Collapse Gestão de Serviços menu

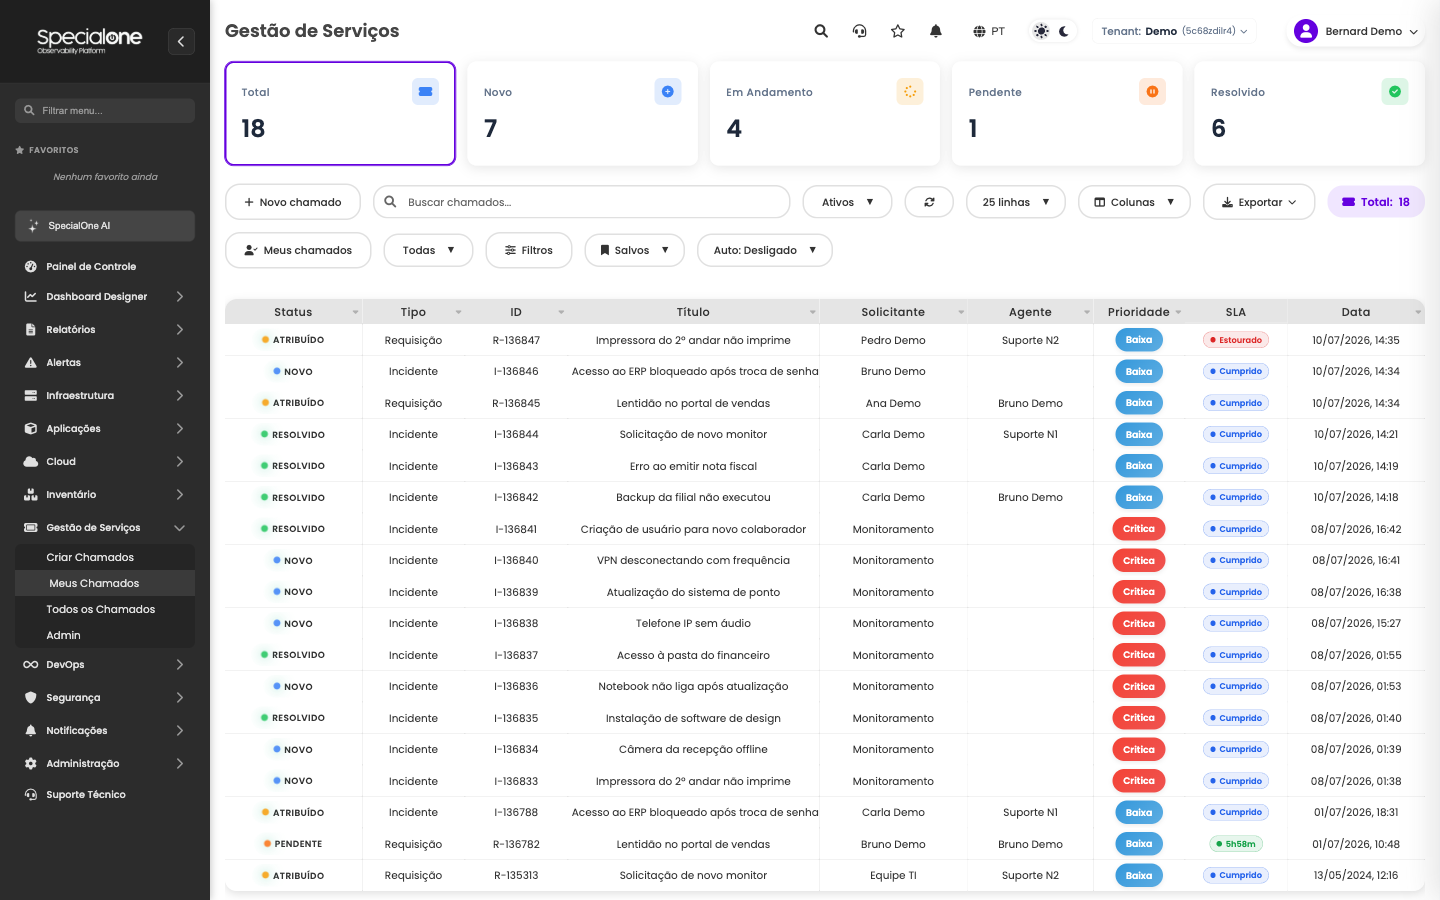pyautogui.click(x=105, y=527)
